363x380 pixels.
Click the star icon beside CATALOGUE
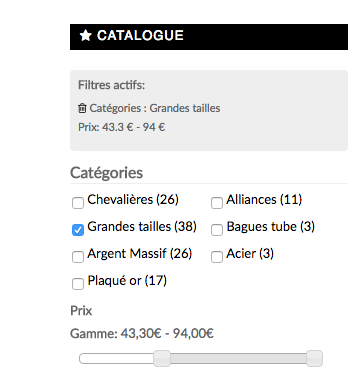pyautogui.click(x=85, y=35)
